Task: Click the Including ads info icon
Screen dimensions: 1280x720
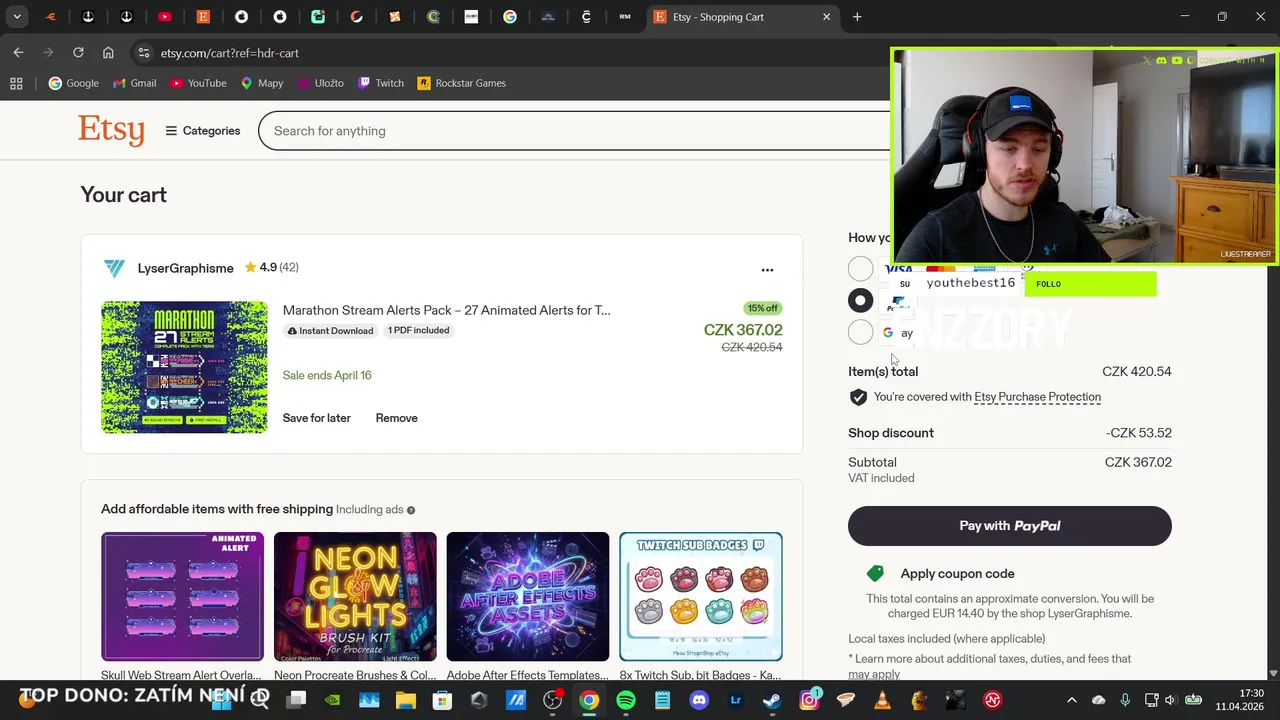Action: tap(410, 510)
